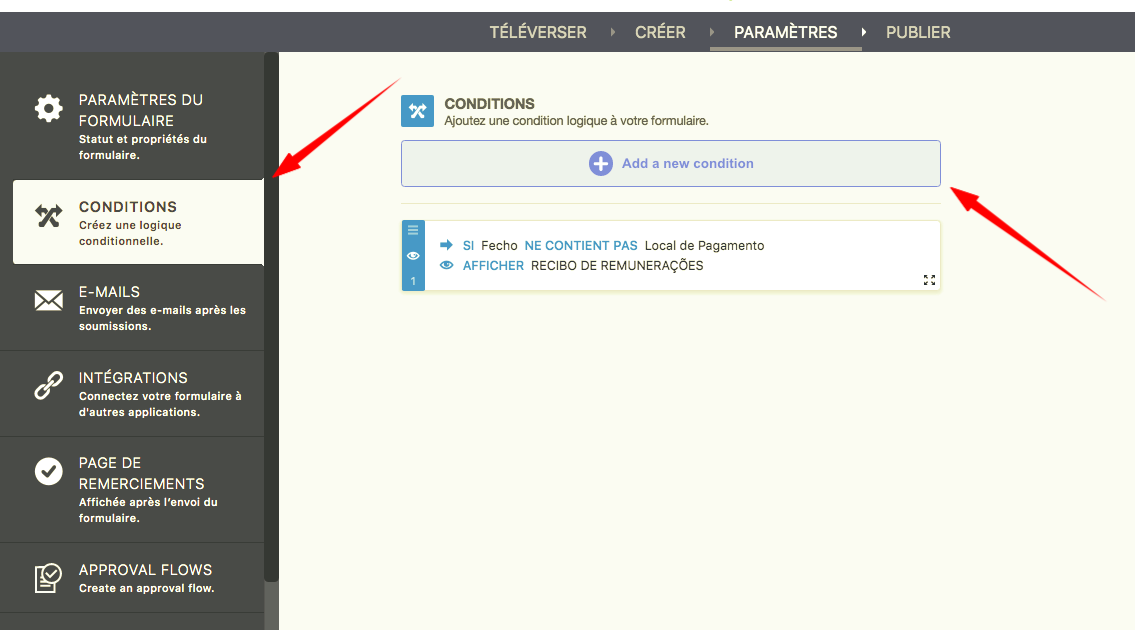Go to the PUBLIER tab
Image resolution: width=1135 pixels, height=630 pixels.
(918, 33)
